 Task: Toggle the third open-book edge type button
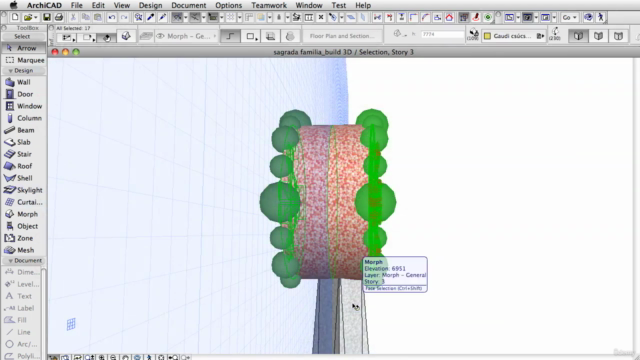pyautogui.click(x=618, y=36)
